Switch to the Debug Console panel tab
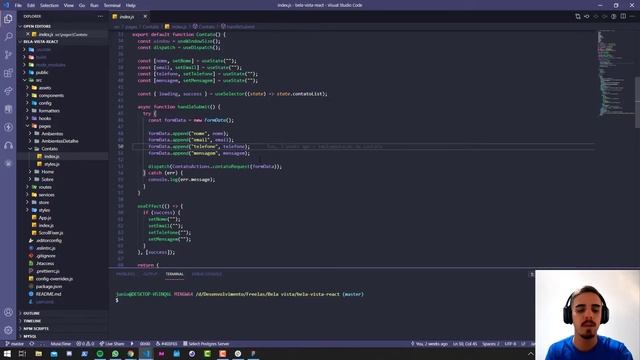This screenshot has width=640, height=360. [x=207, y=274]
